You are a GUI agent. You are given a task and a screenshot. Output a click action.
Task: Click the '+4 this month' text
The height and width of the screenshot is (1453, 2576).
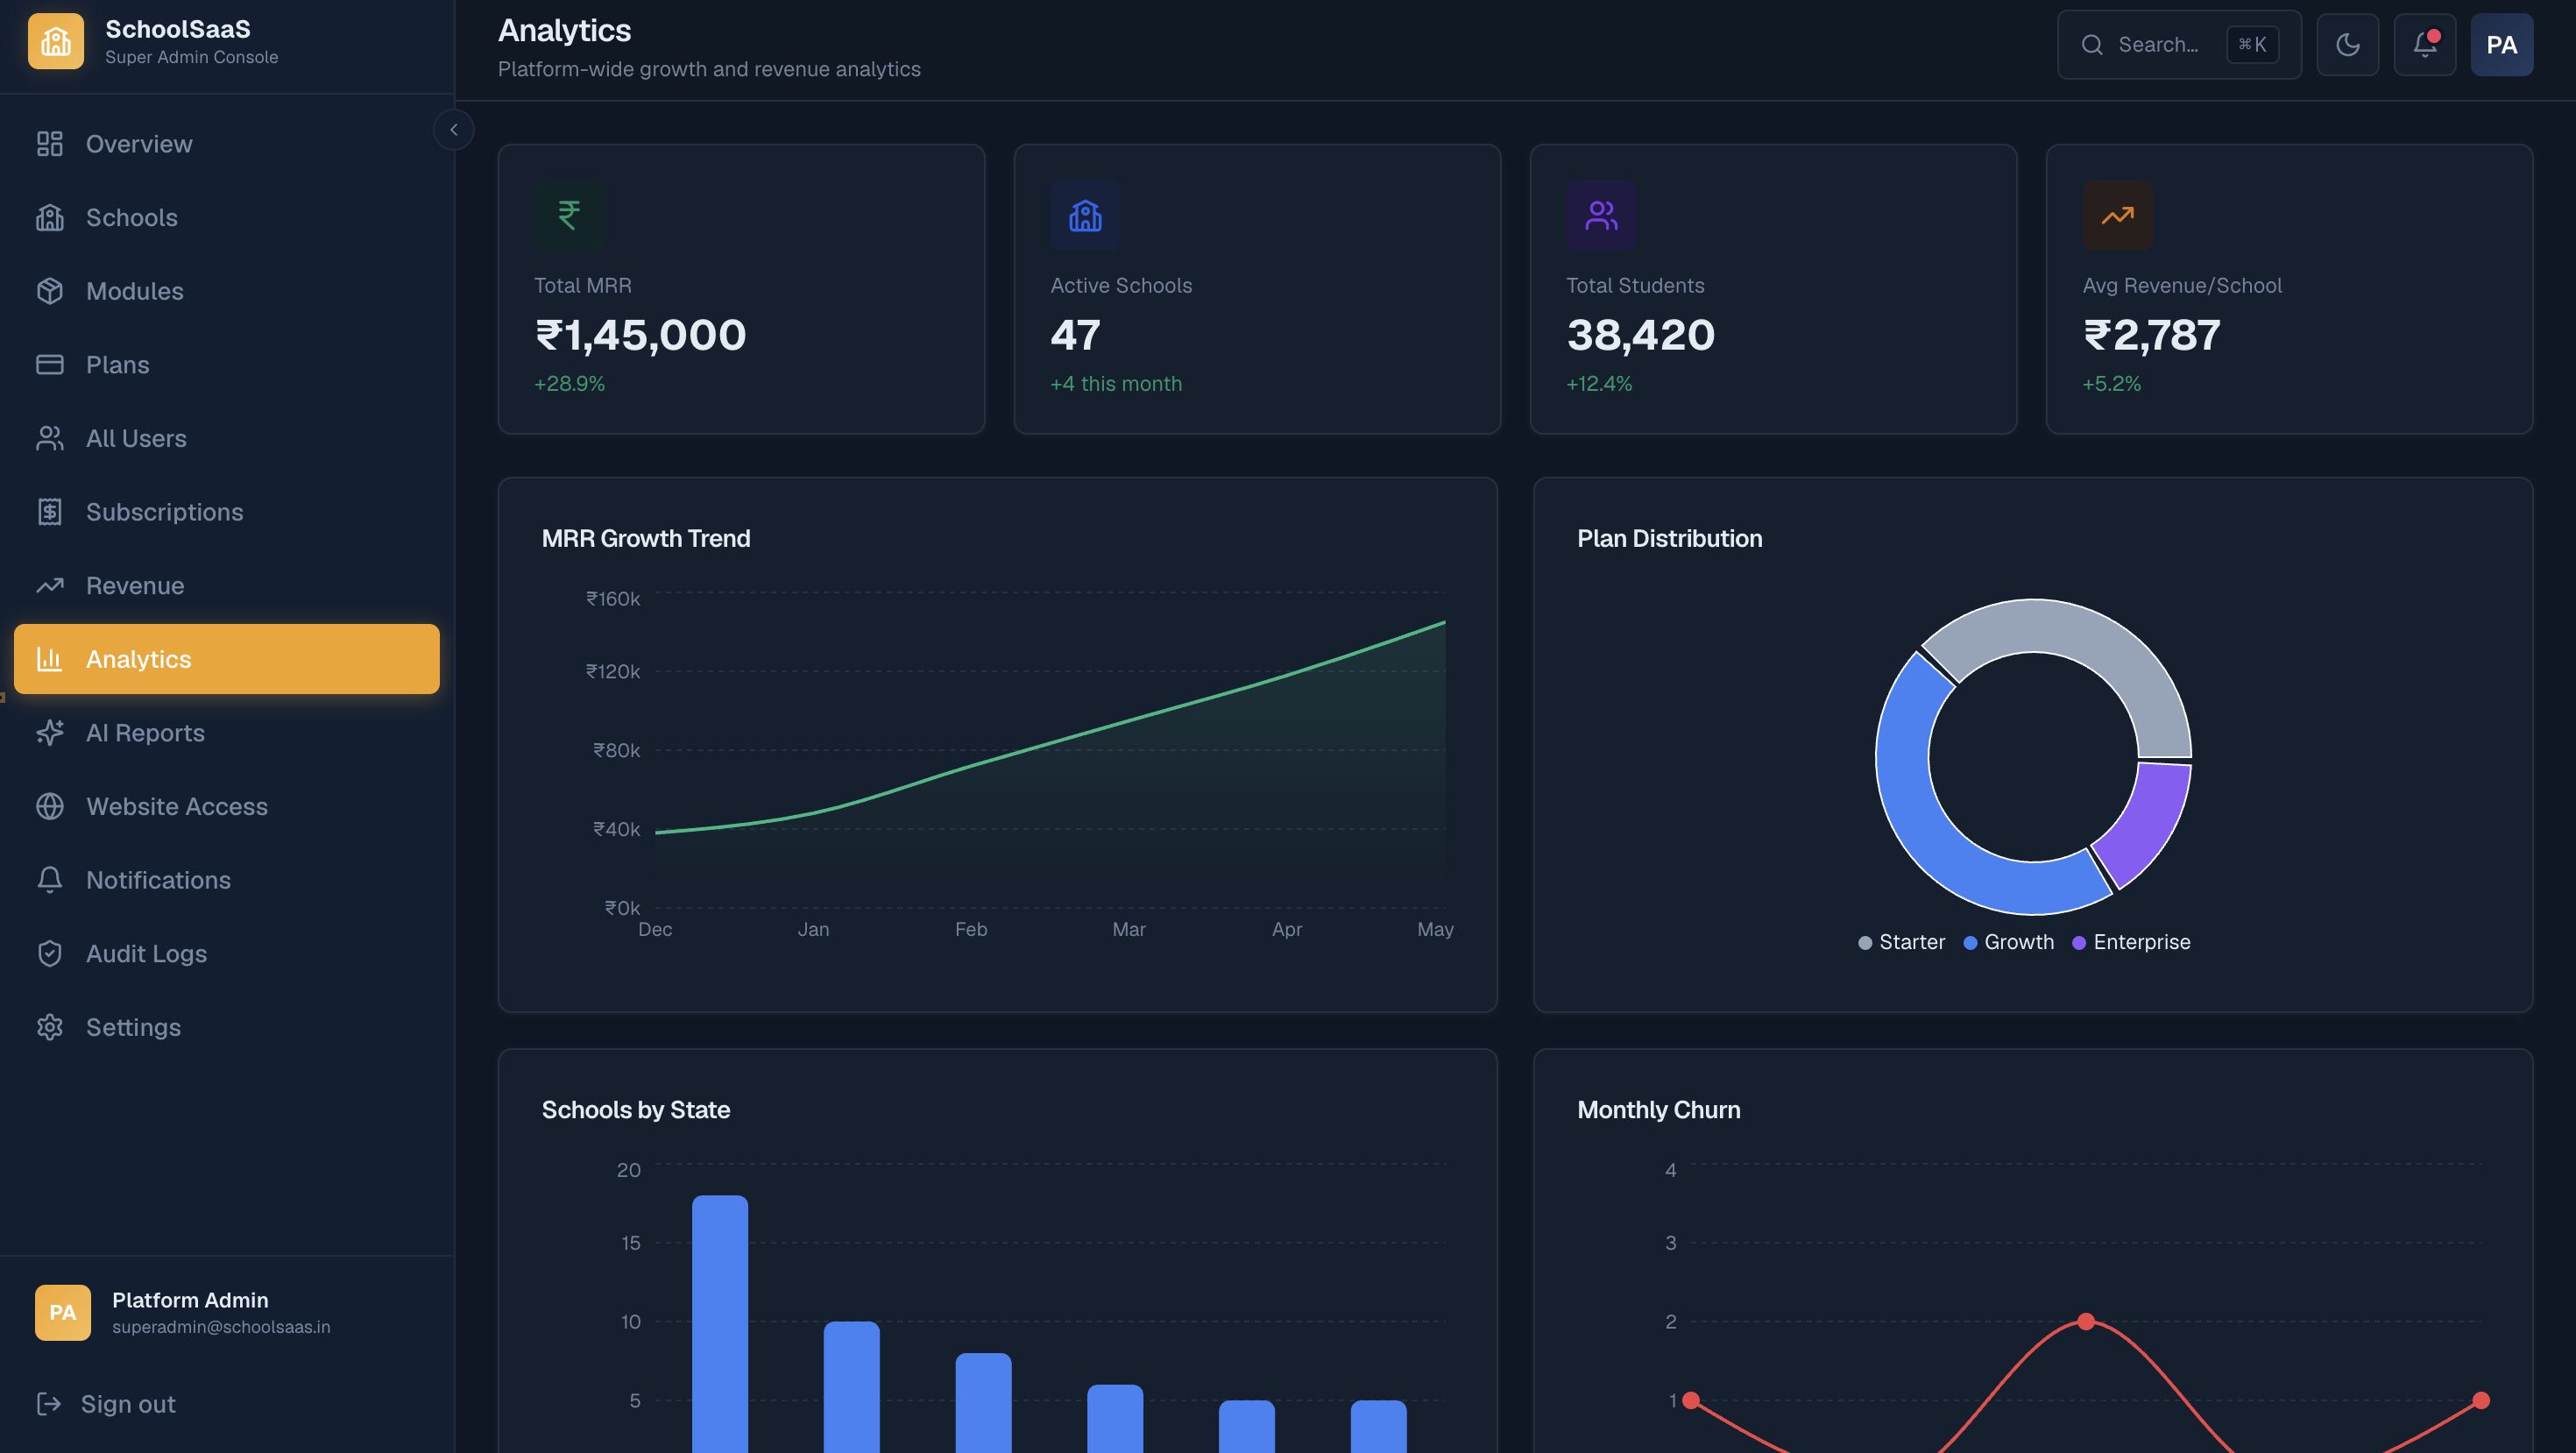point(1116,384)
